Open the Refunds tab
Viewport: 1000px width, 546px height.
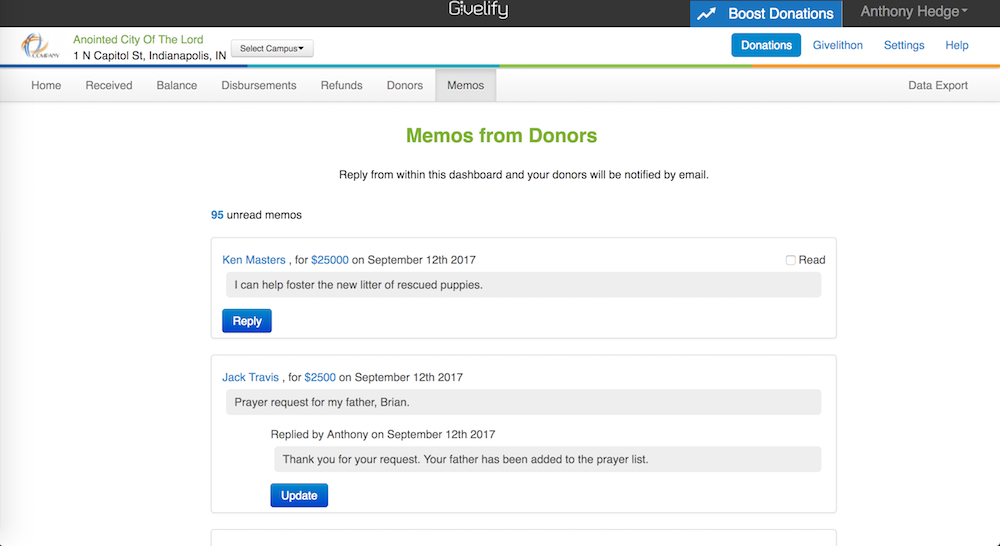[341, 85]
